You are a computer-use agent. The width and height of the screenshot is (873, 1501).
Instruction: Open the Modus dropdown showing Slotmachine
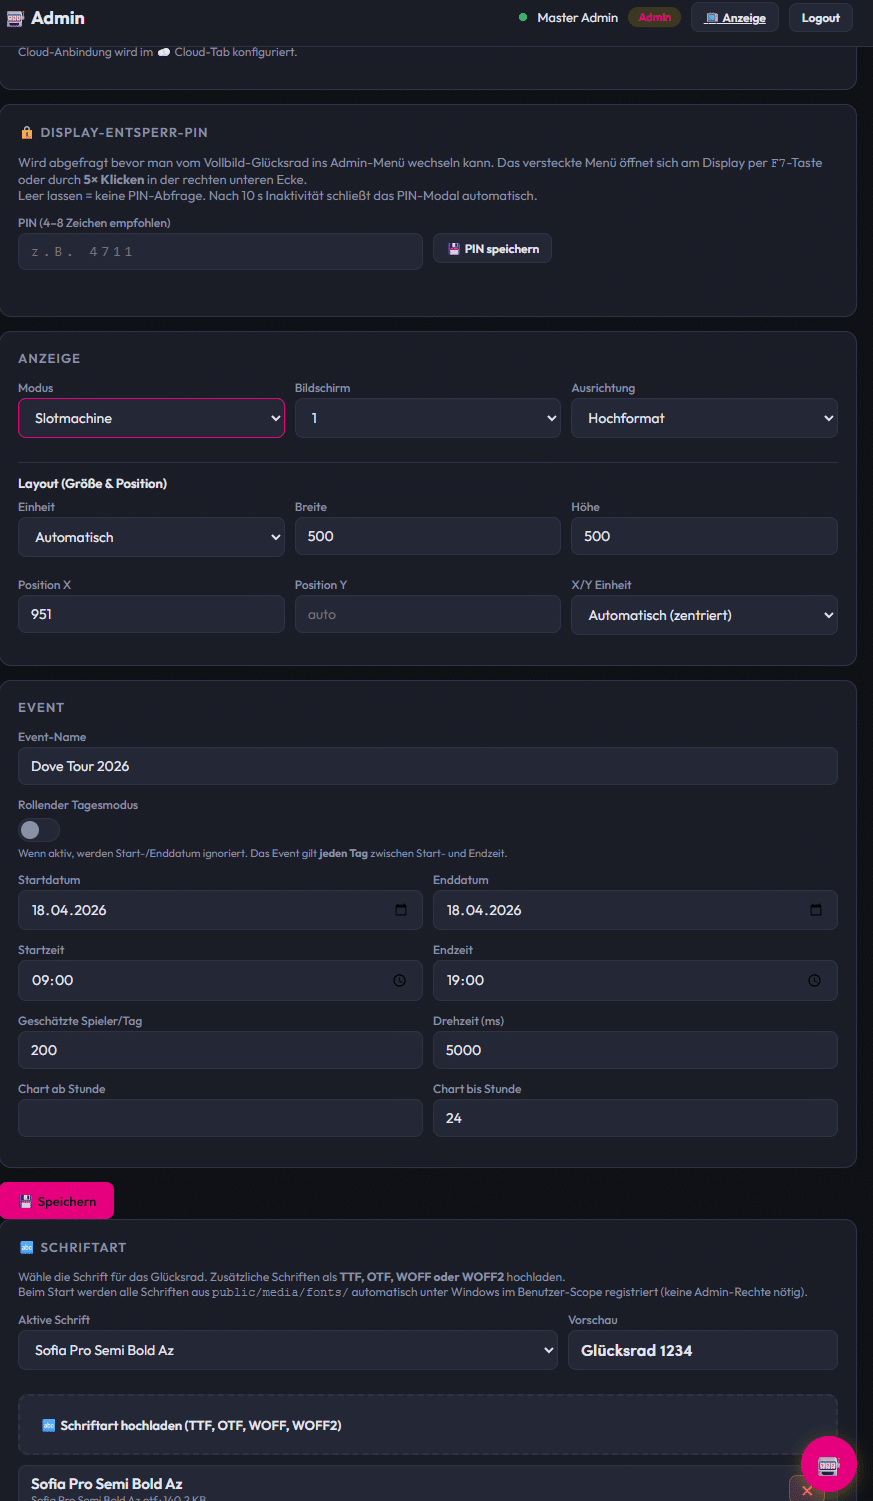151,418
